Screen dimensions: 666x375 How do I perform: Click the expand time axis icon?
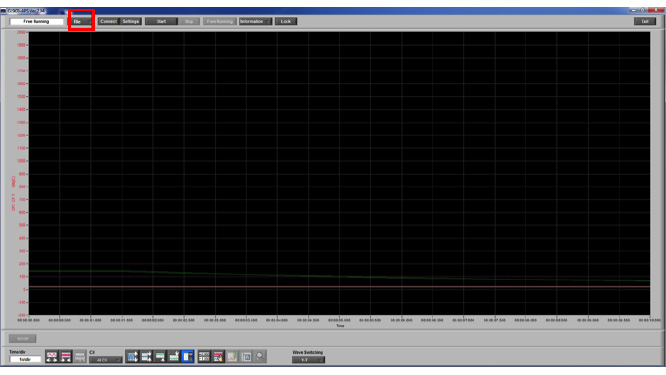pos(52,357)
